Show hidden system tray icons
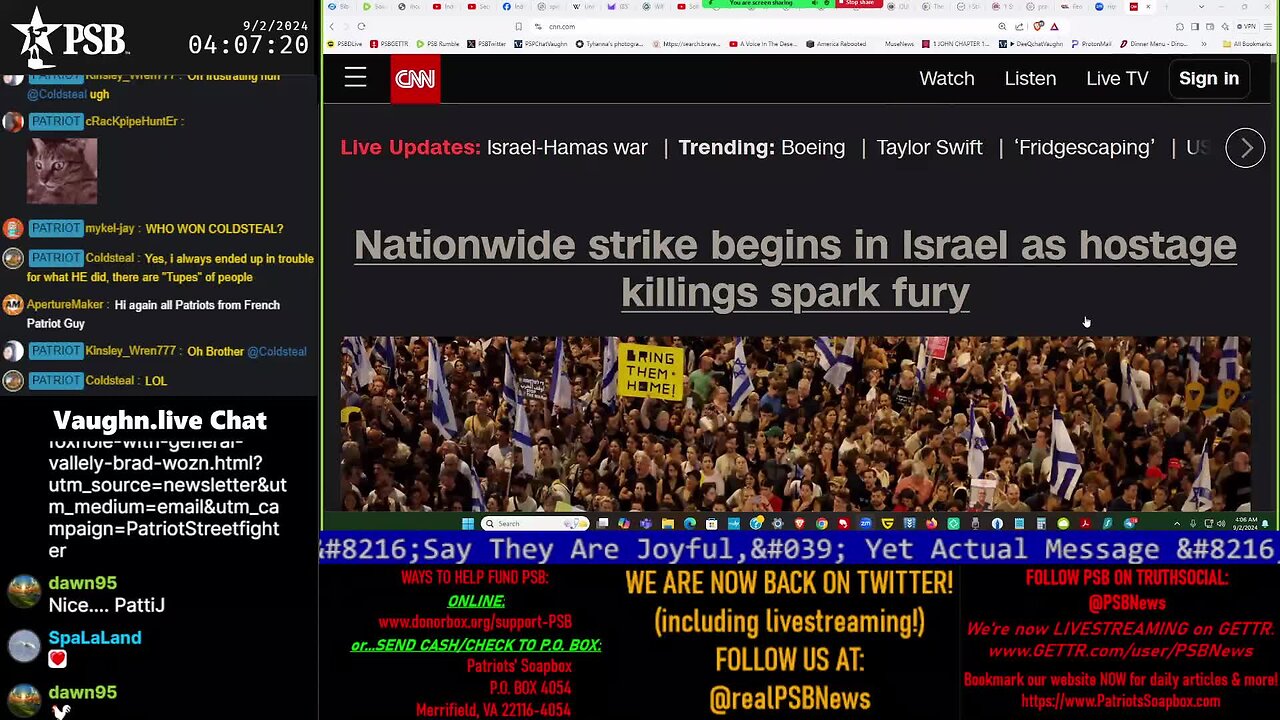This screenshot has width=1280, height=720. (1177, 524)
